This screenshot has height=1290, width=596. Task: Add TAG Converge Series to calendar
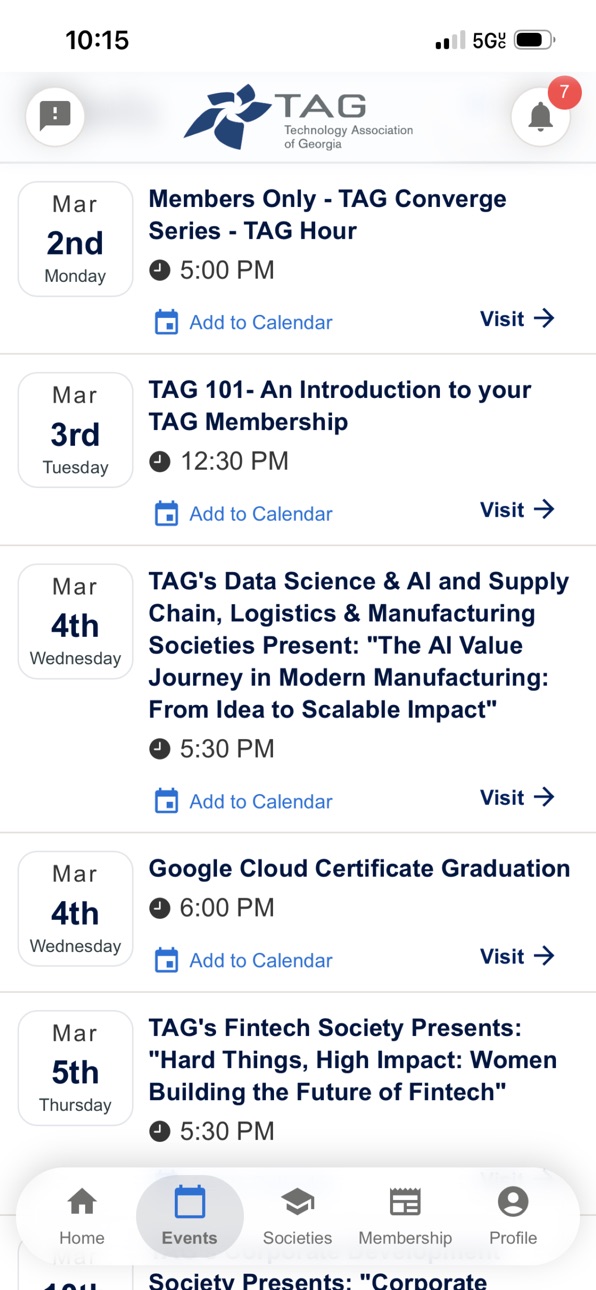[x=243, y=322]
